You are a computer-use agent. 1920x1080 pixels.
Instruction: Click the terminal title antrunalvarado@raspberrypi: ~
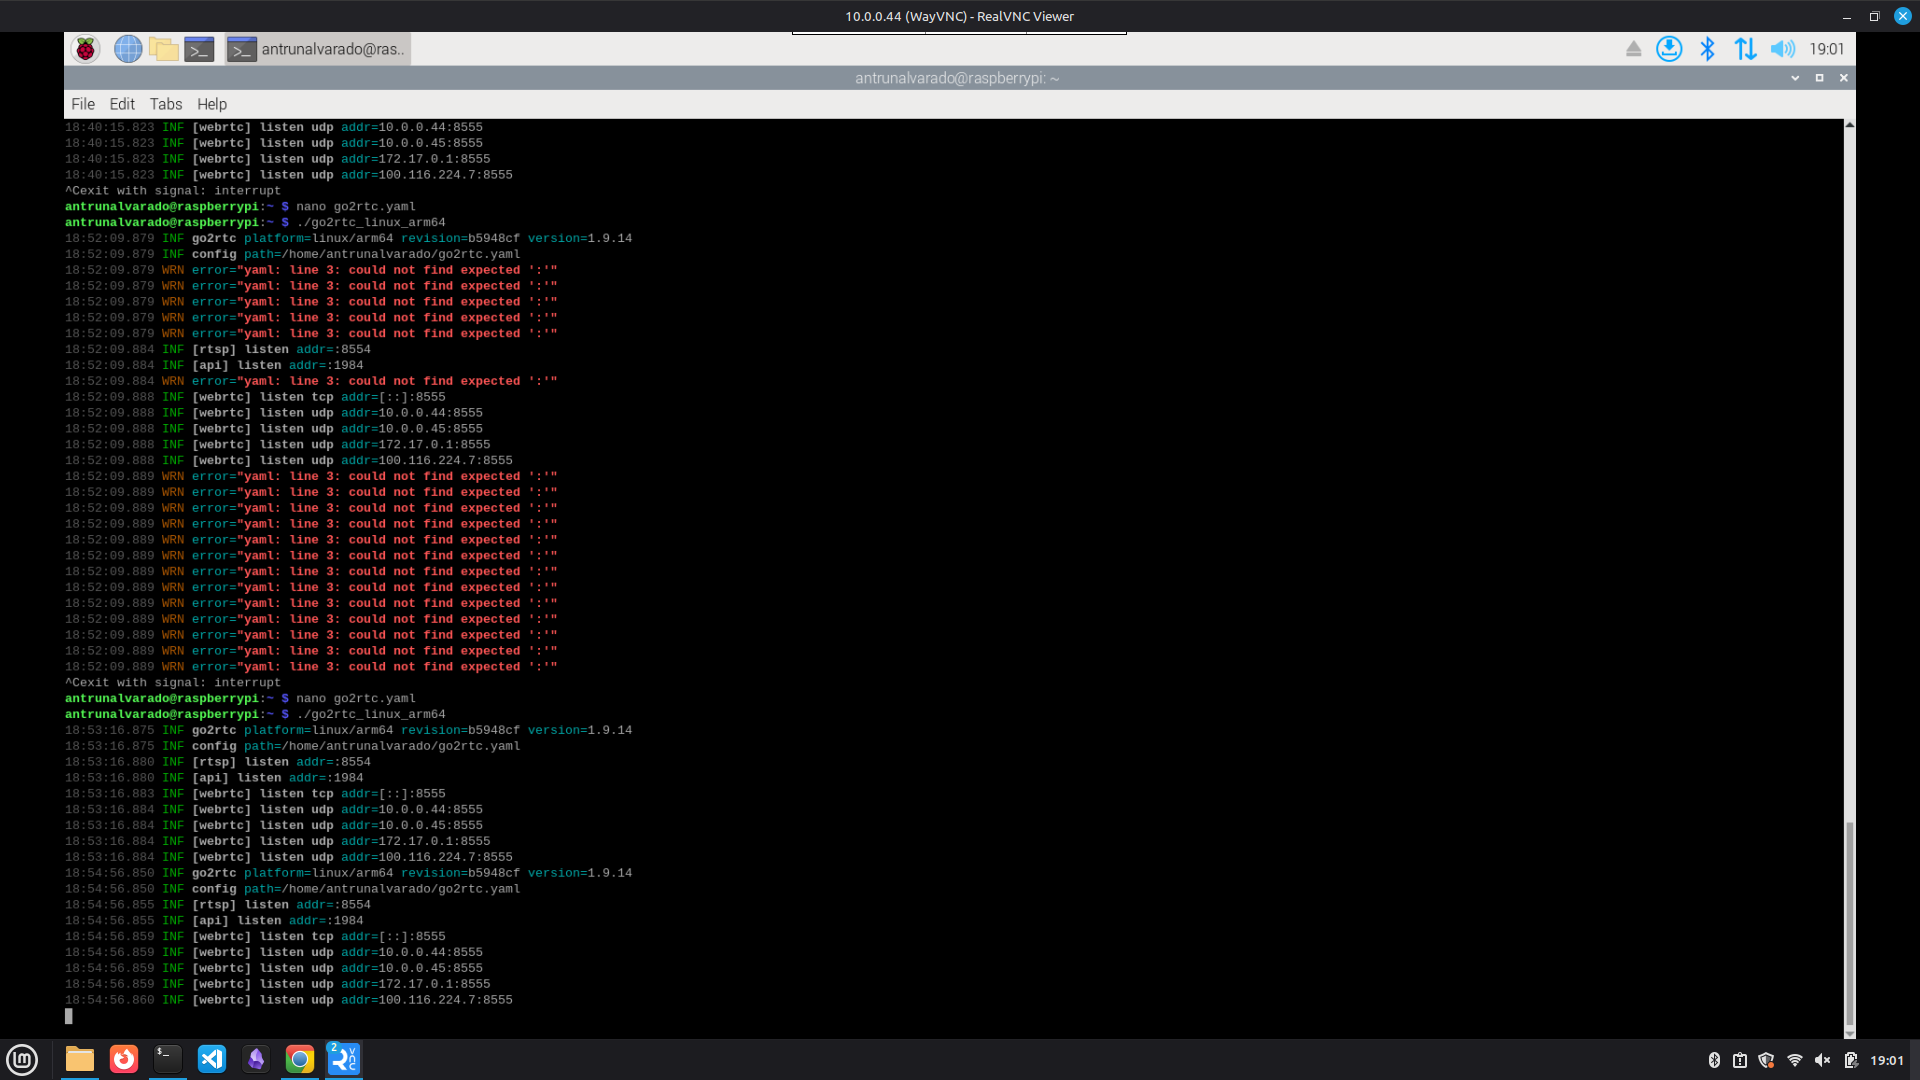(x=957, y=78)
